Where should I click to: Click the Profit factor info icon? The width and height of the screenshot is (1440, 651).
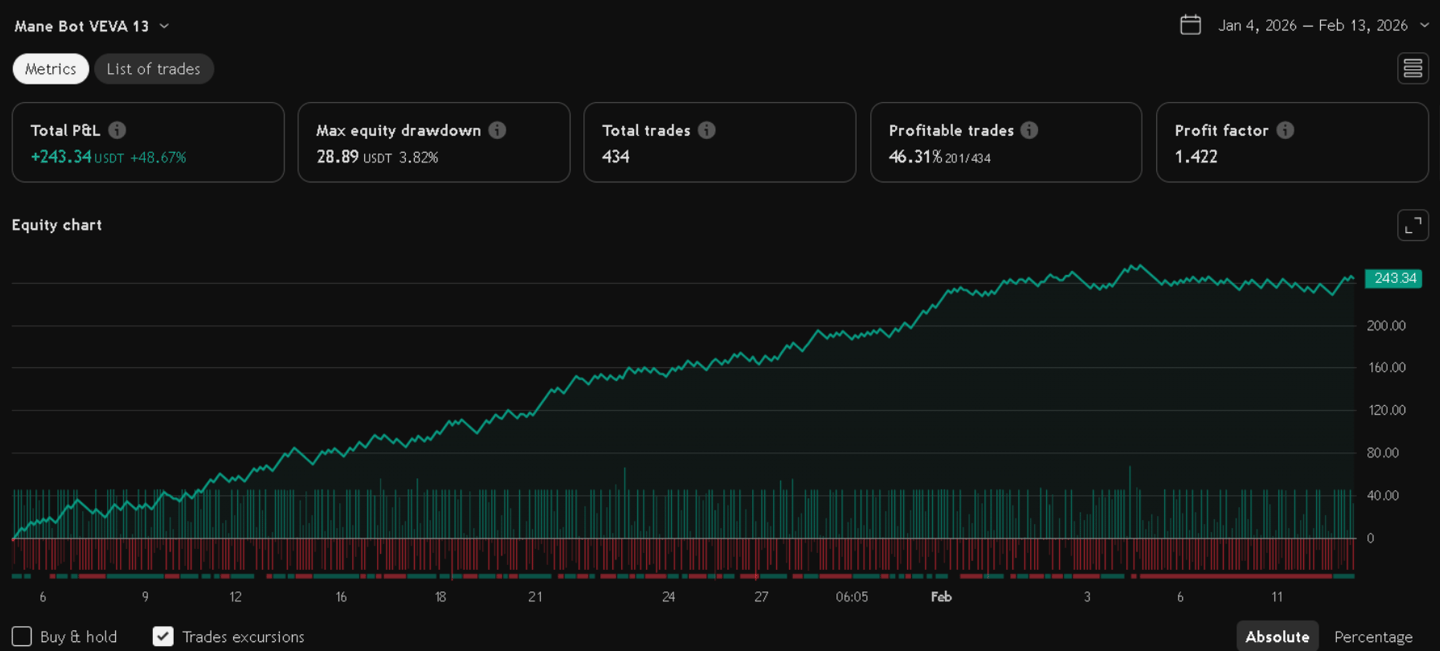(1286, 129)
